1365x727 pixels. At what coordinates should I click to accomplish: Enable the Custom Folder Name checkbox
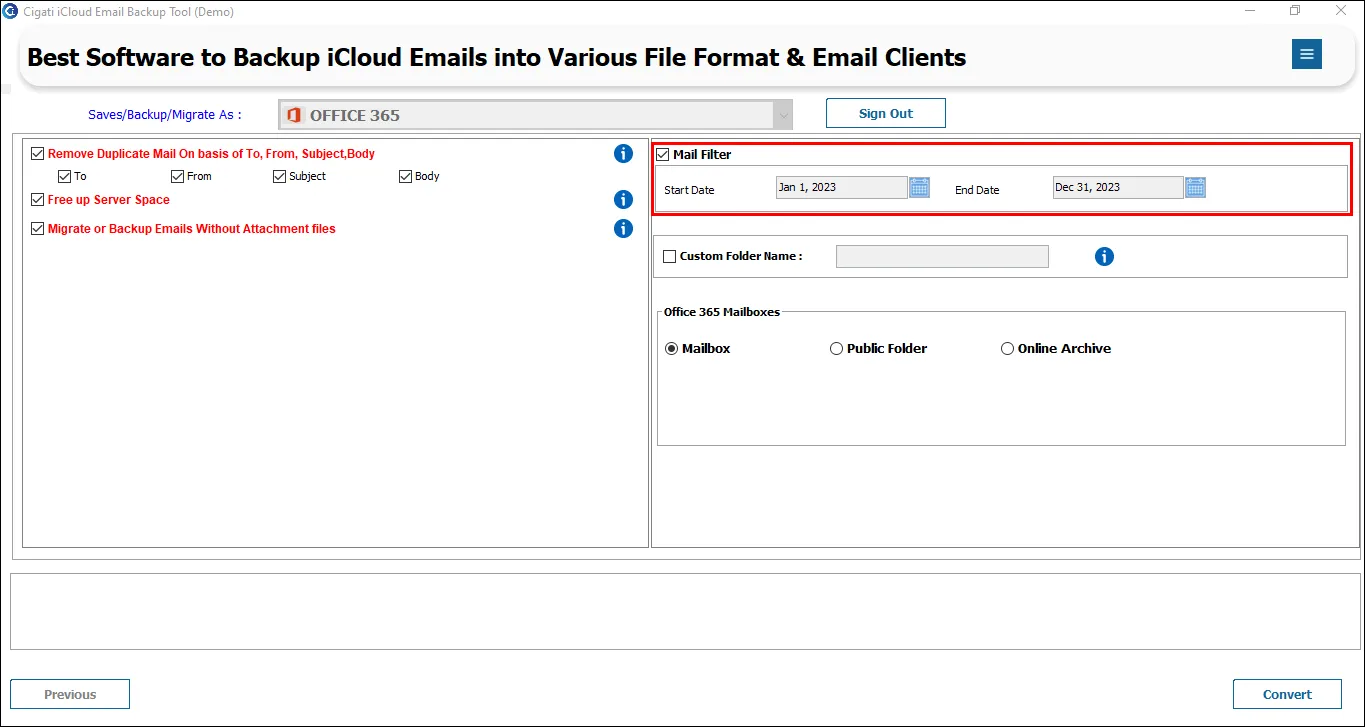point(669,257)
